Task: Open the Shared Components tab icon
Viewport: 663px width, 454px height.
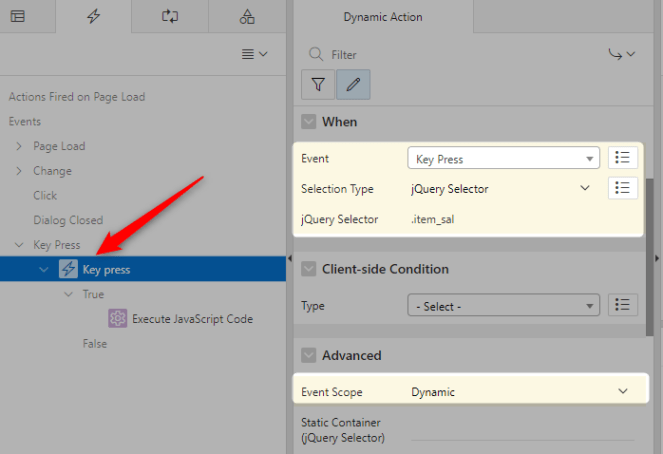Action: click(246, 17)
